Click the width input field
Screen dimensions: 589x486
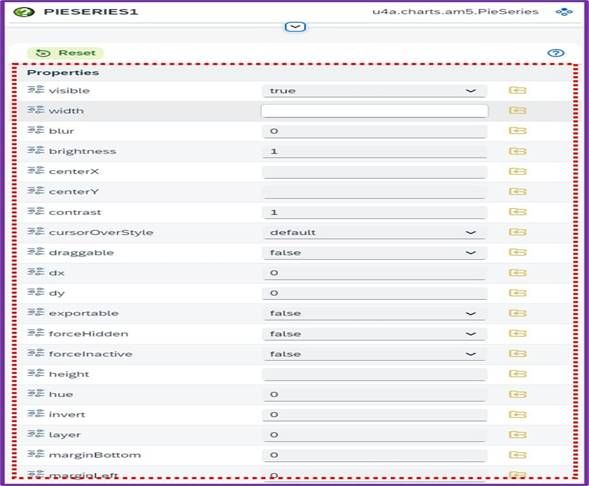pos(375,111)
